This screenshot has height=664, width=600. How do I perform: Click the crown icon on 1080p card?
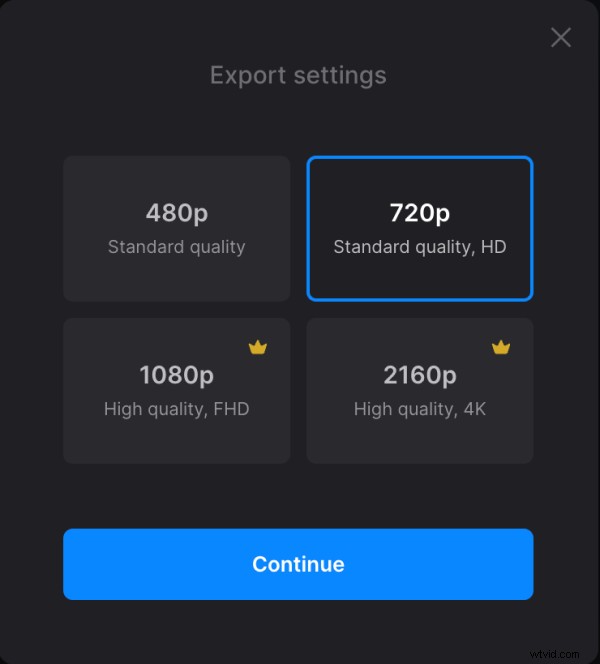click(x=258, y=348)
